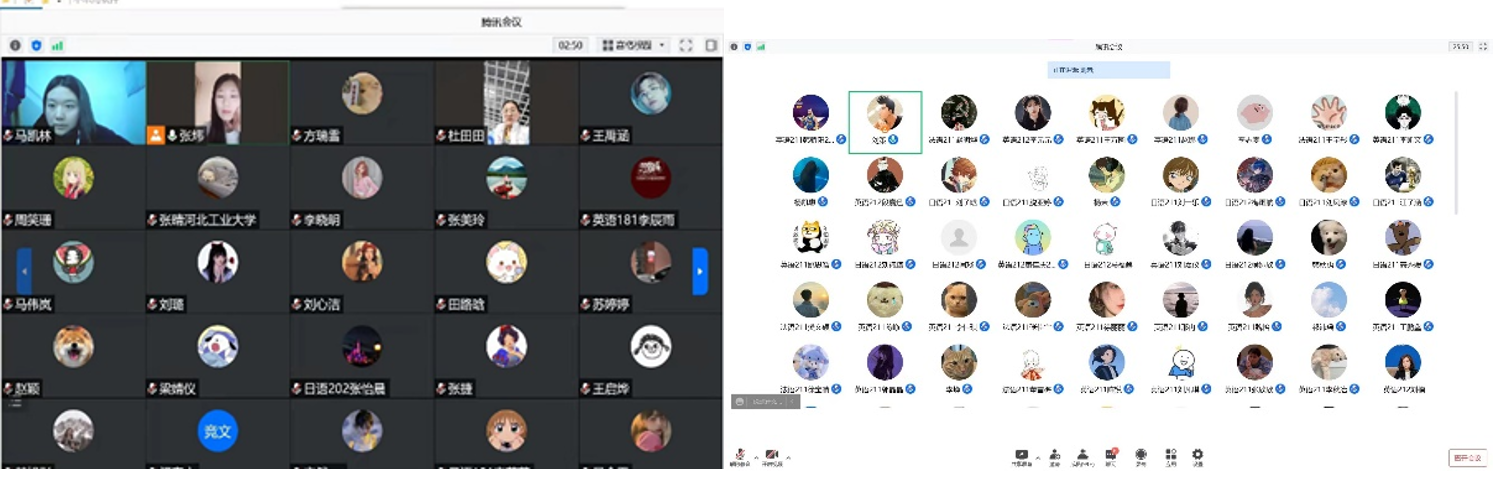This screenshot has height=479, width=1496.
Task: Click the security shield in right window
Action: coord(748,47)
